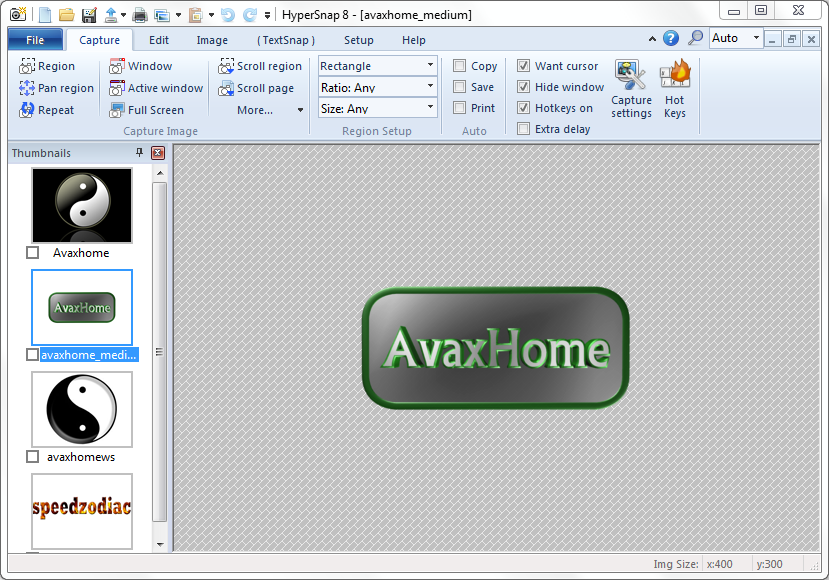Open a file with the folder icon
829x580 pixels.
[x=67, y=15]
